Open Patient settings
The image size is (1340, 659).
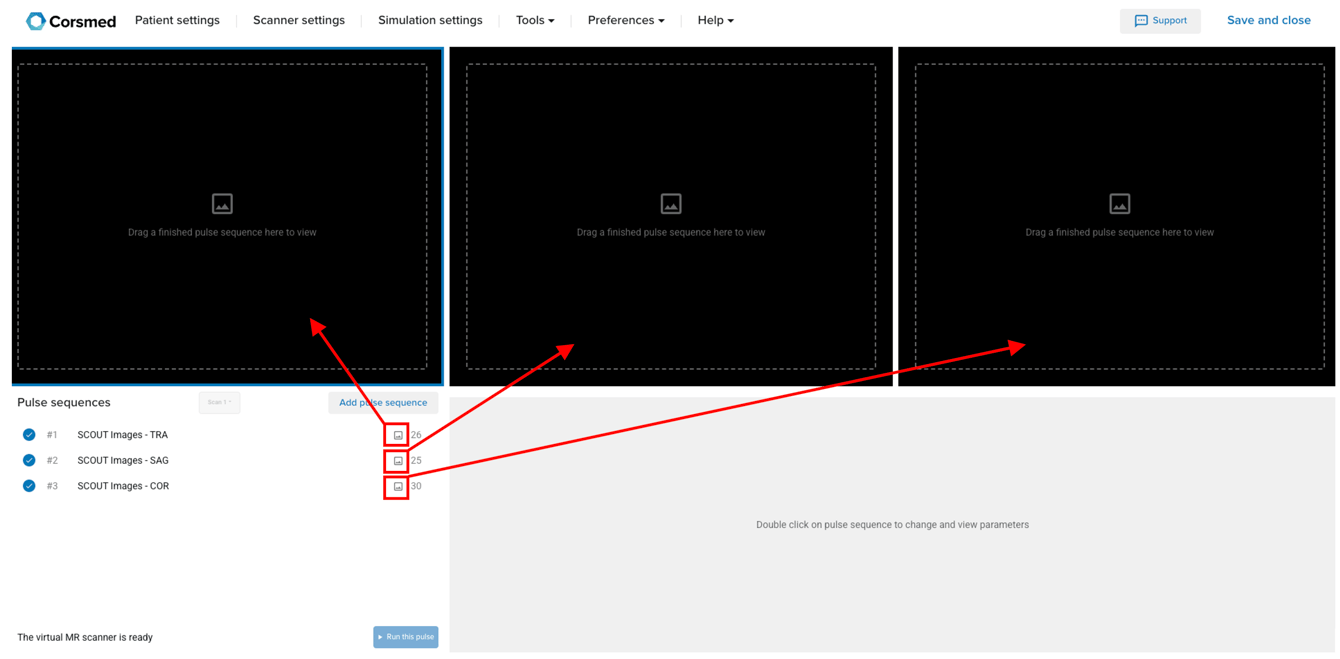(x=177, y=21)
